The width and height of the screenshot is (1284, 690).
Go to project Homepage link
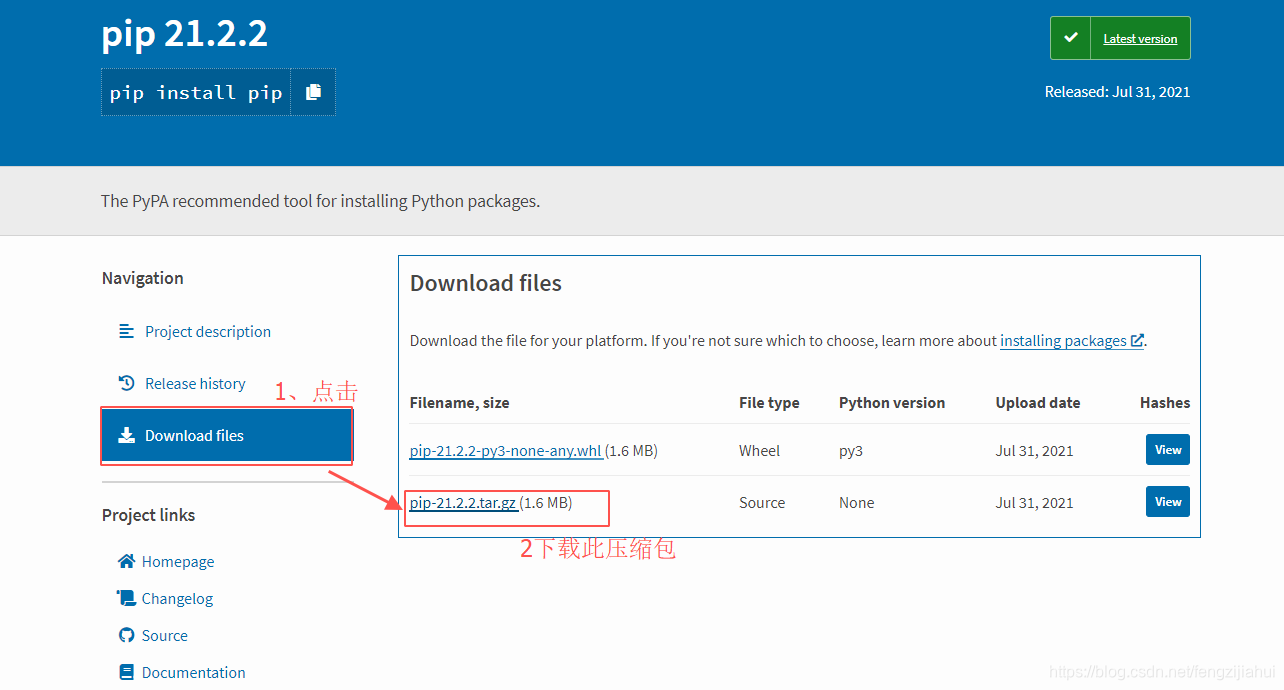[178, 561]
